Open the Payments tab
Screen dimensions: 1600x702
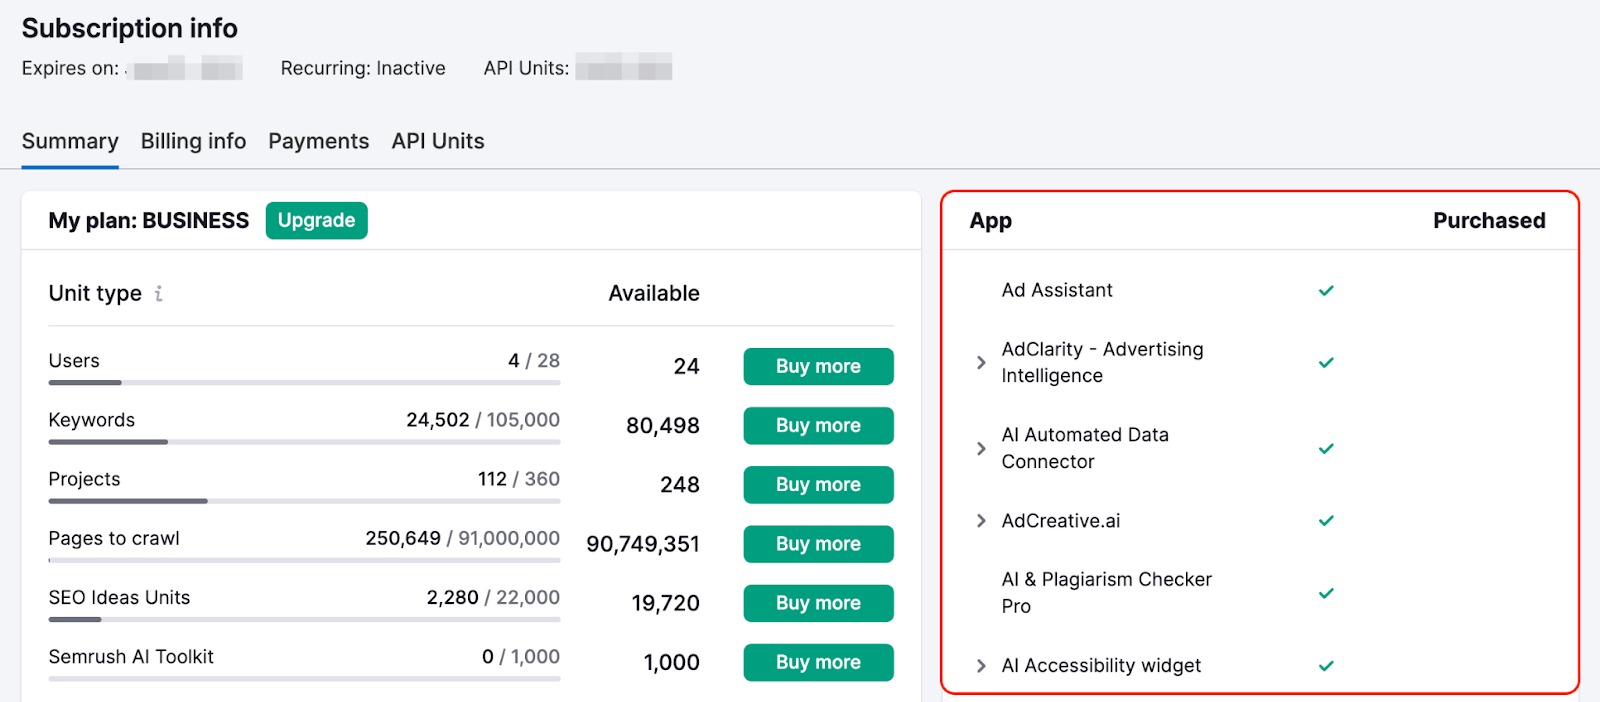pyautogui.click(x=318, y=141)
